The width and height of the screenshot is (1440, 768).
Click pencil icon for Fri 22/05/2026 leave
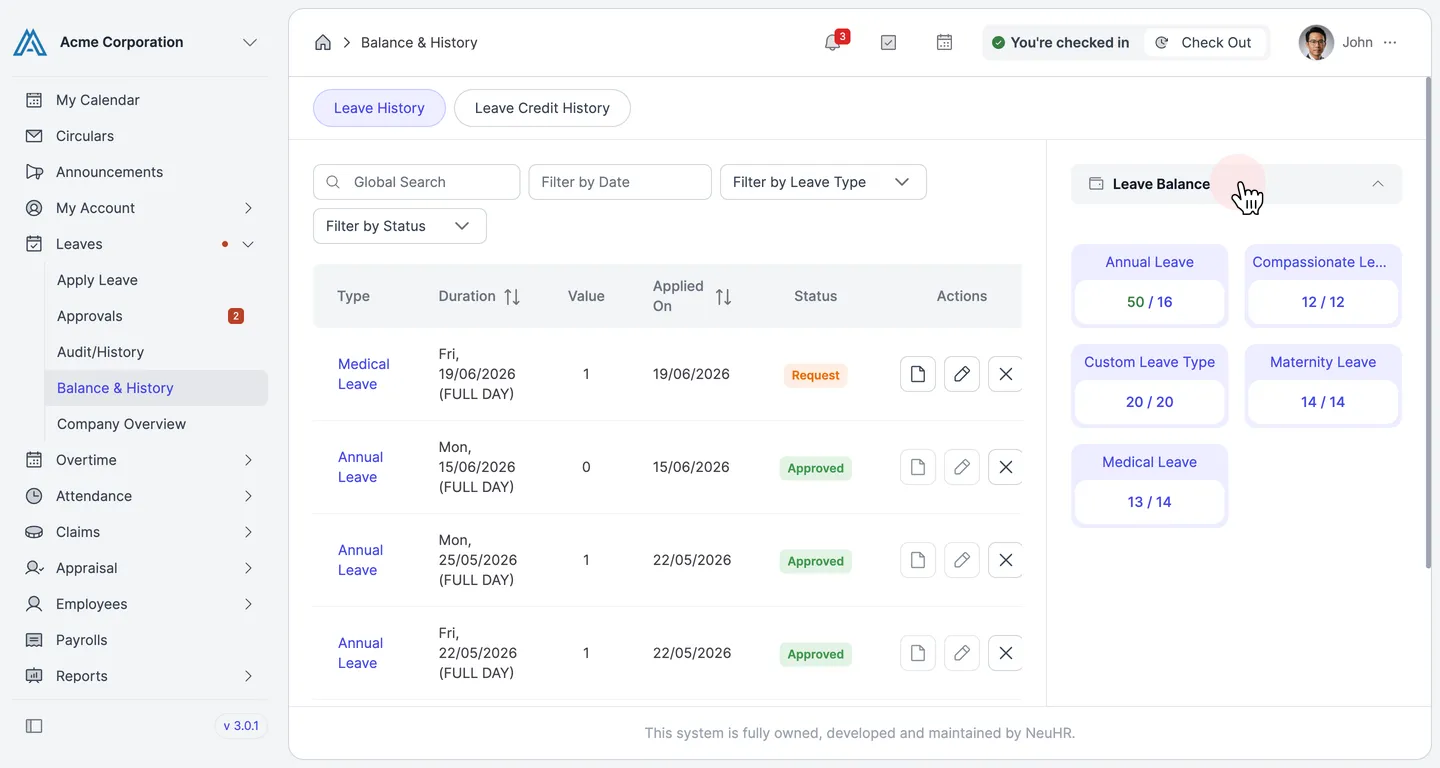point(962,653)
